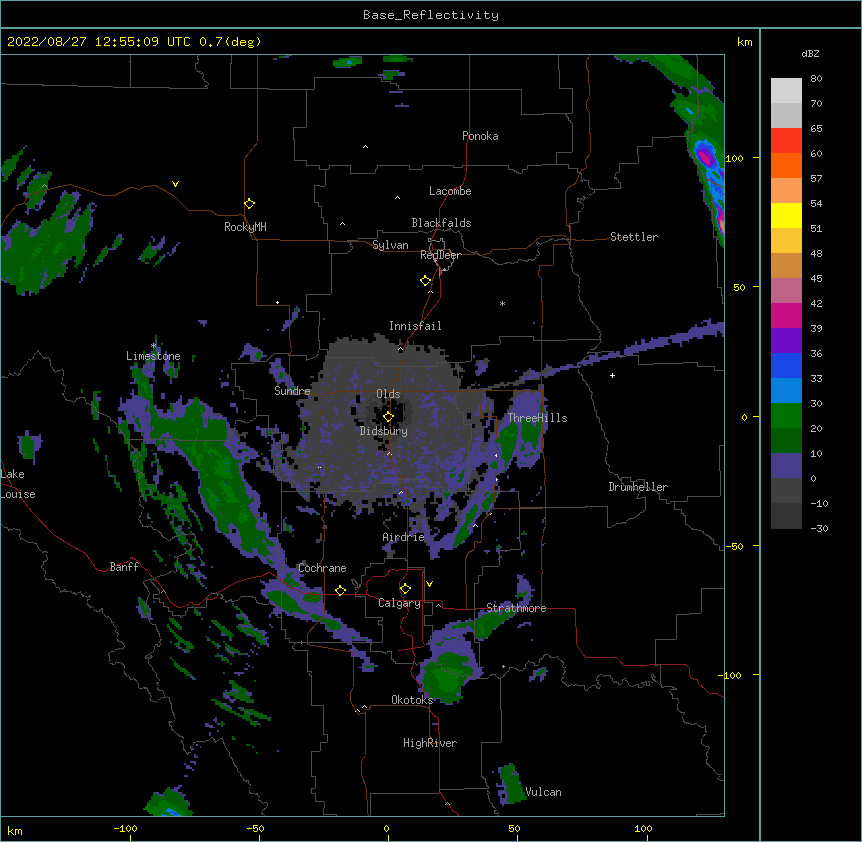This screenshot has width=862, height=842.
Task: Click the white asterisk marker east of Innisfail
Action: click(502, 303)
